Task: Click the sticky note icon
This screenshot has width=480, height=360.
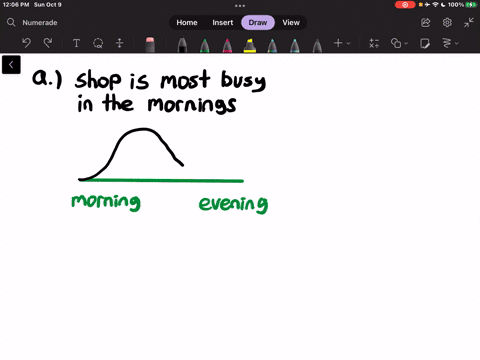Action: click(425, 43)
